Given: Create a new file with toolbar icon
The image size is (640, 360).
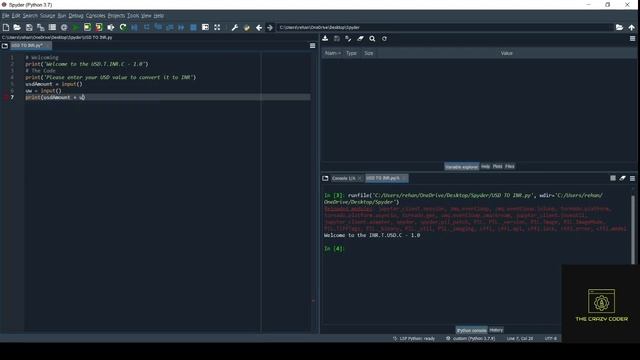Looking at the screenshot, I should 6,27.
